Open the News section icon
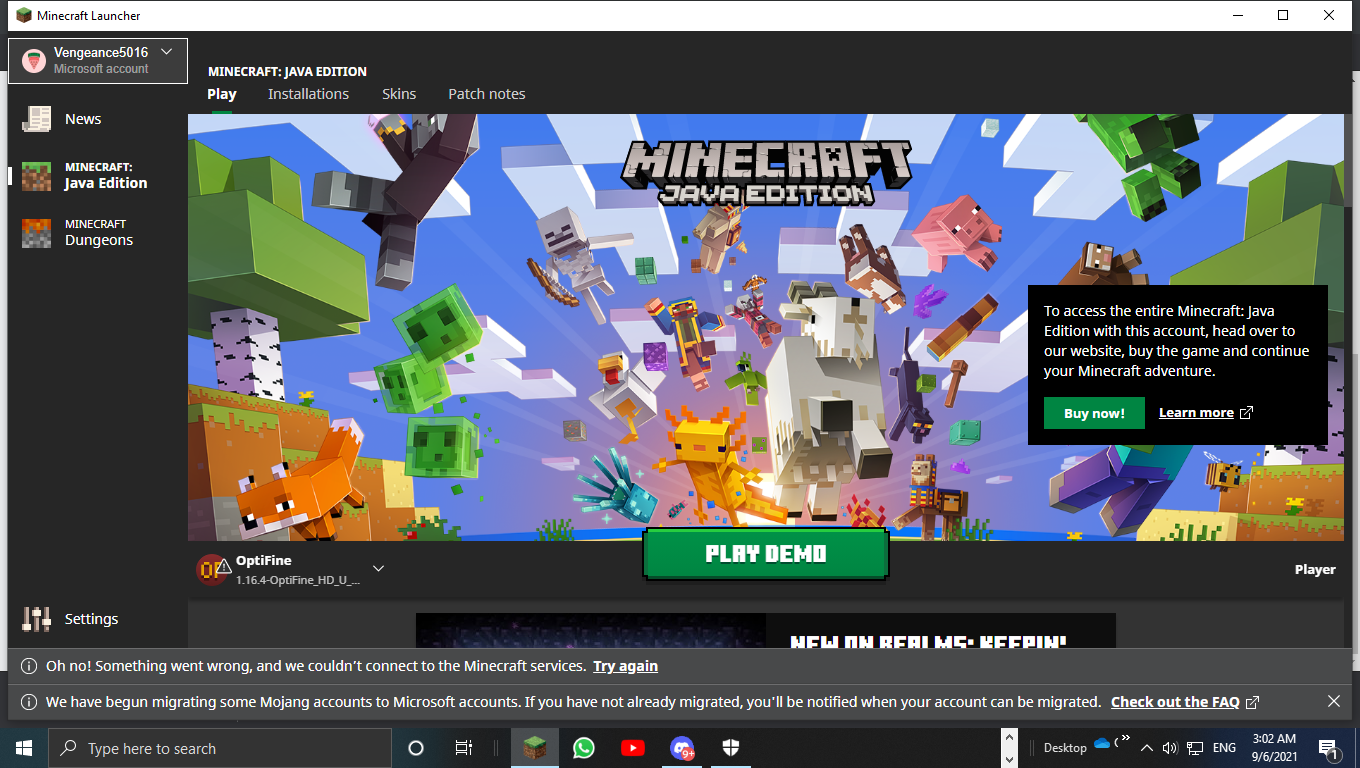 click(x=37, y=119)
